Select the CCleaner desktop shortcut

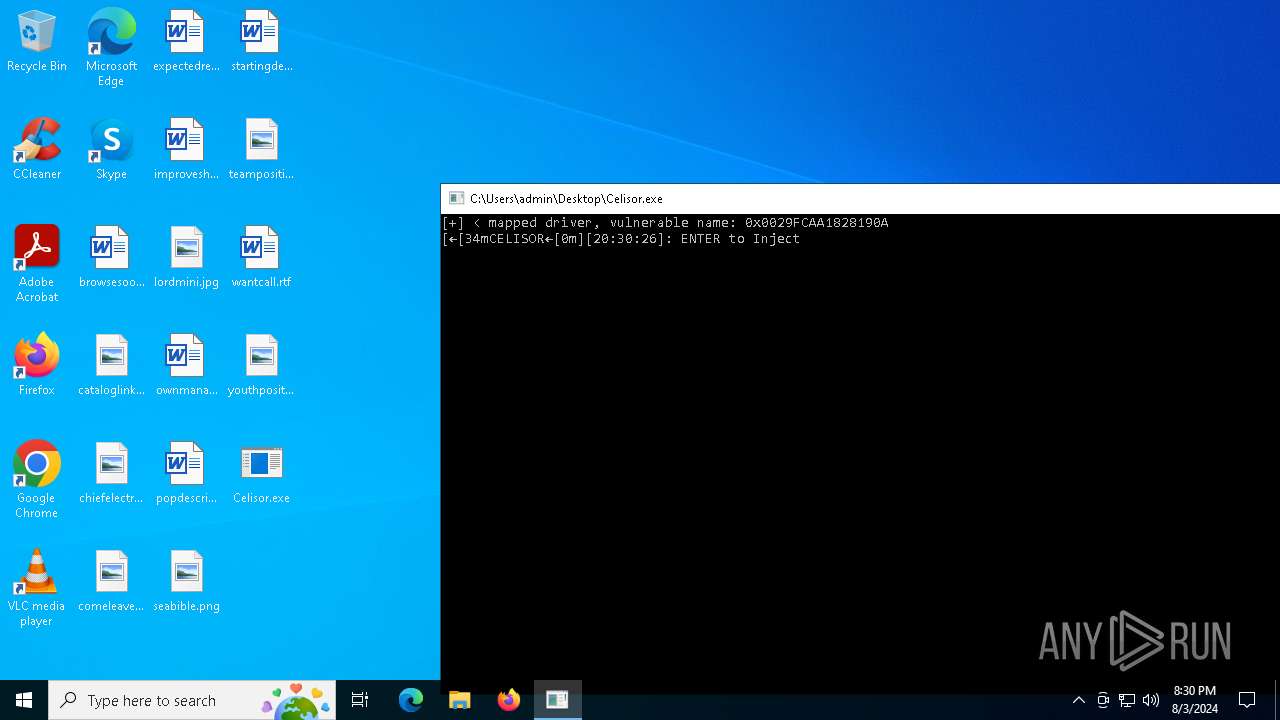(37, 149)
